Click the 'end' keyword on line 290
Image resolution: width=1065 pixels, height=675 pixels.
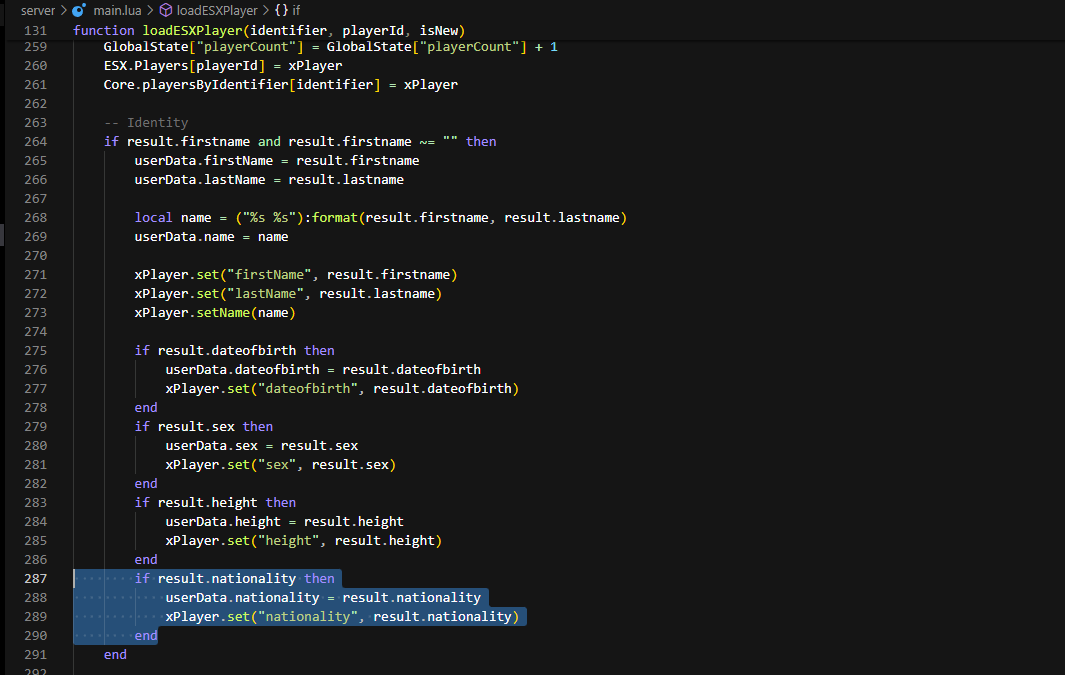coord(146,636)
